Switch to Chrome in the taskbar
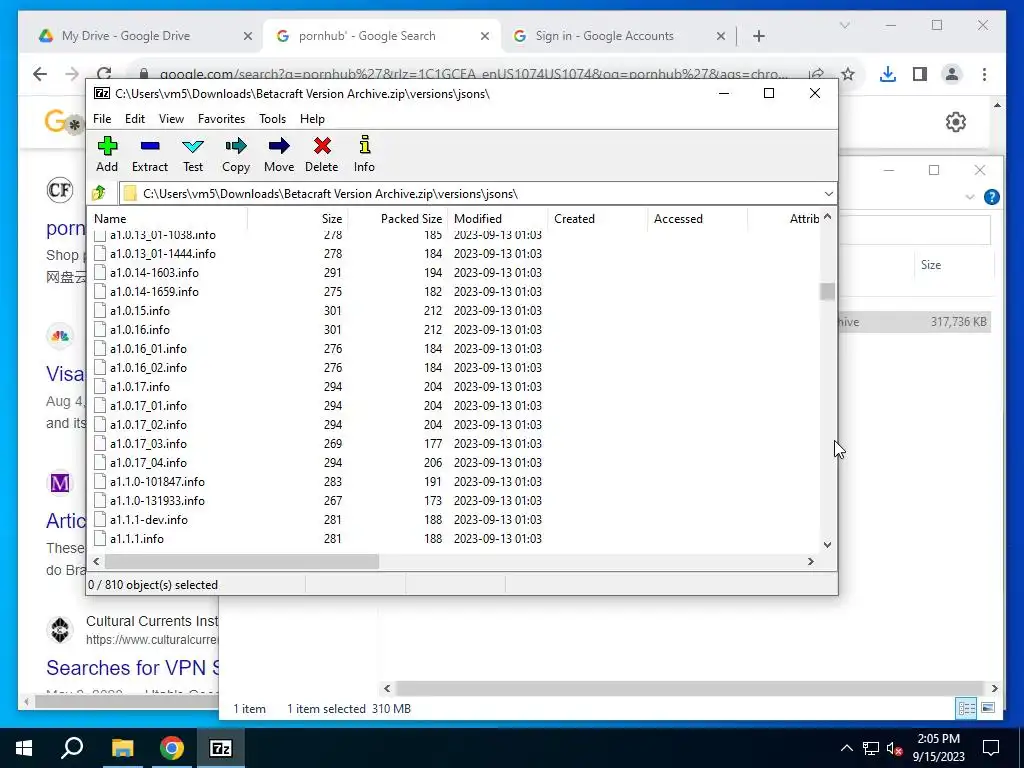This screenshot has width=1024, height=768. click(172, 748)
